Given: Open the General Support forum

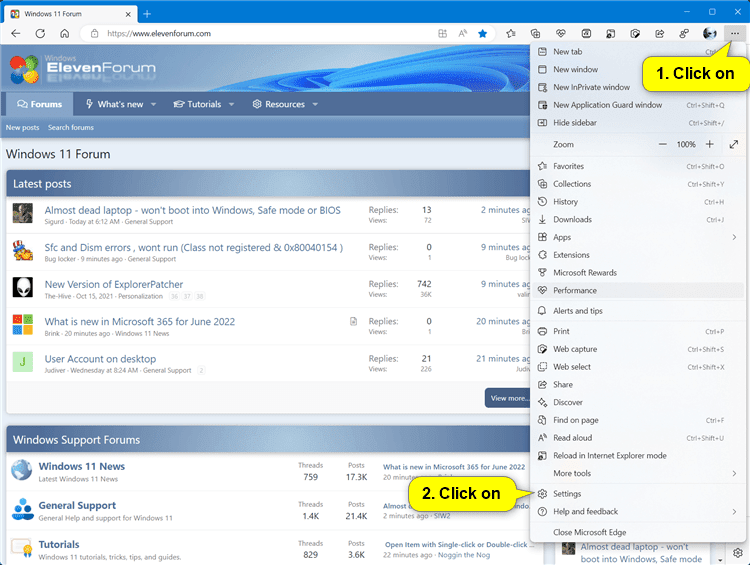Looking at the screenshot, I should (77, 505).
